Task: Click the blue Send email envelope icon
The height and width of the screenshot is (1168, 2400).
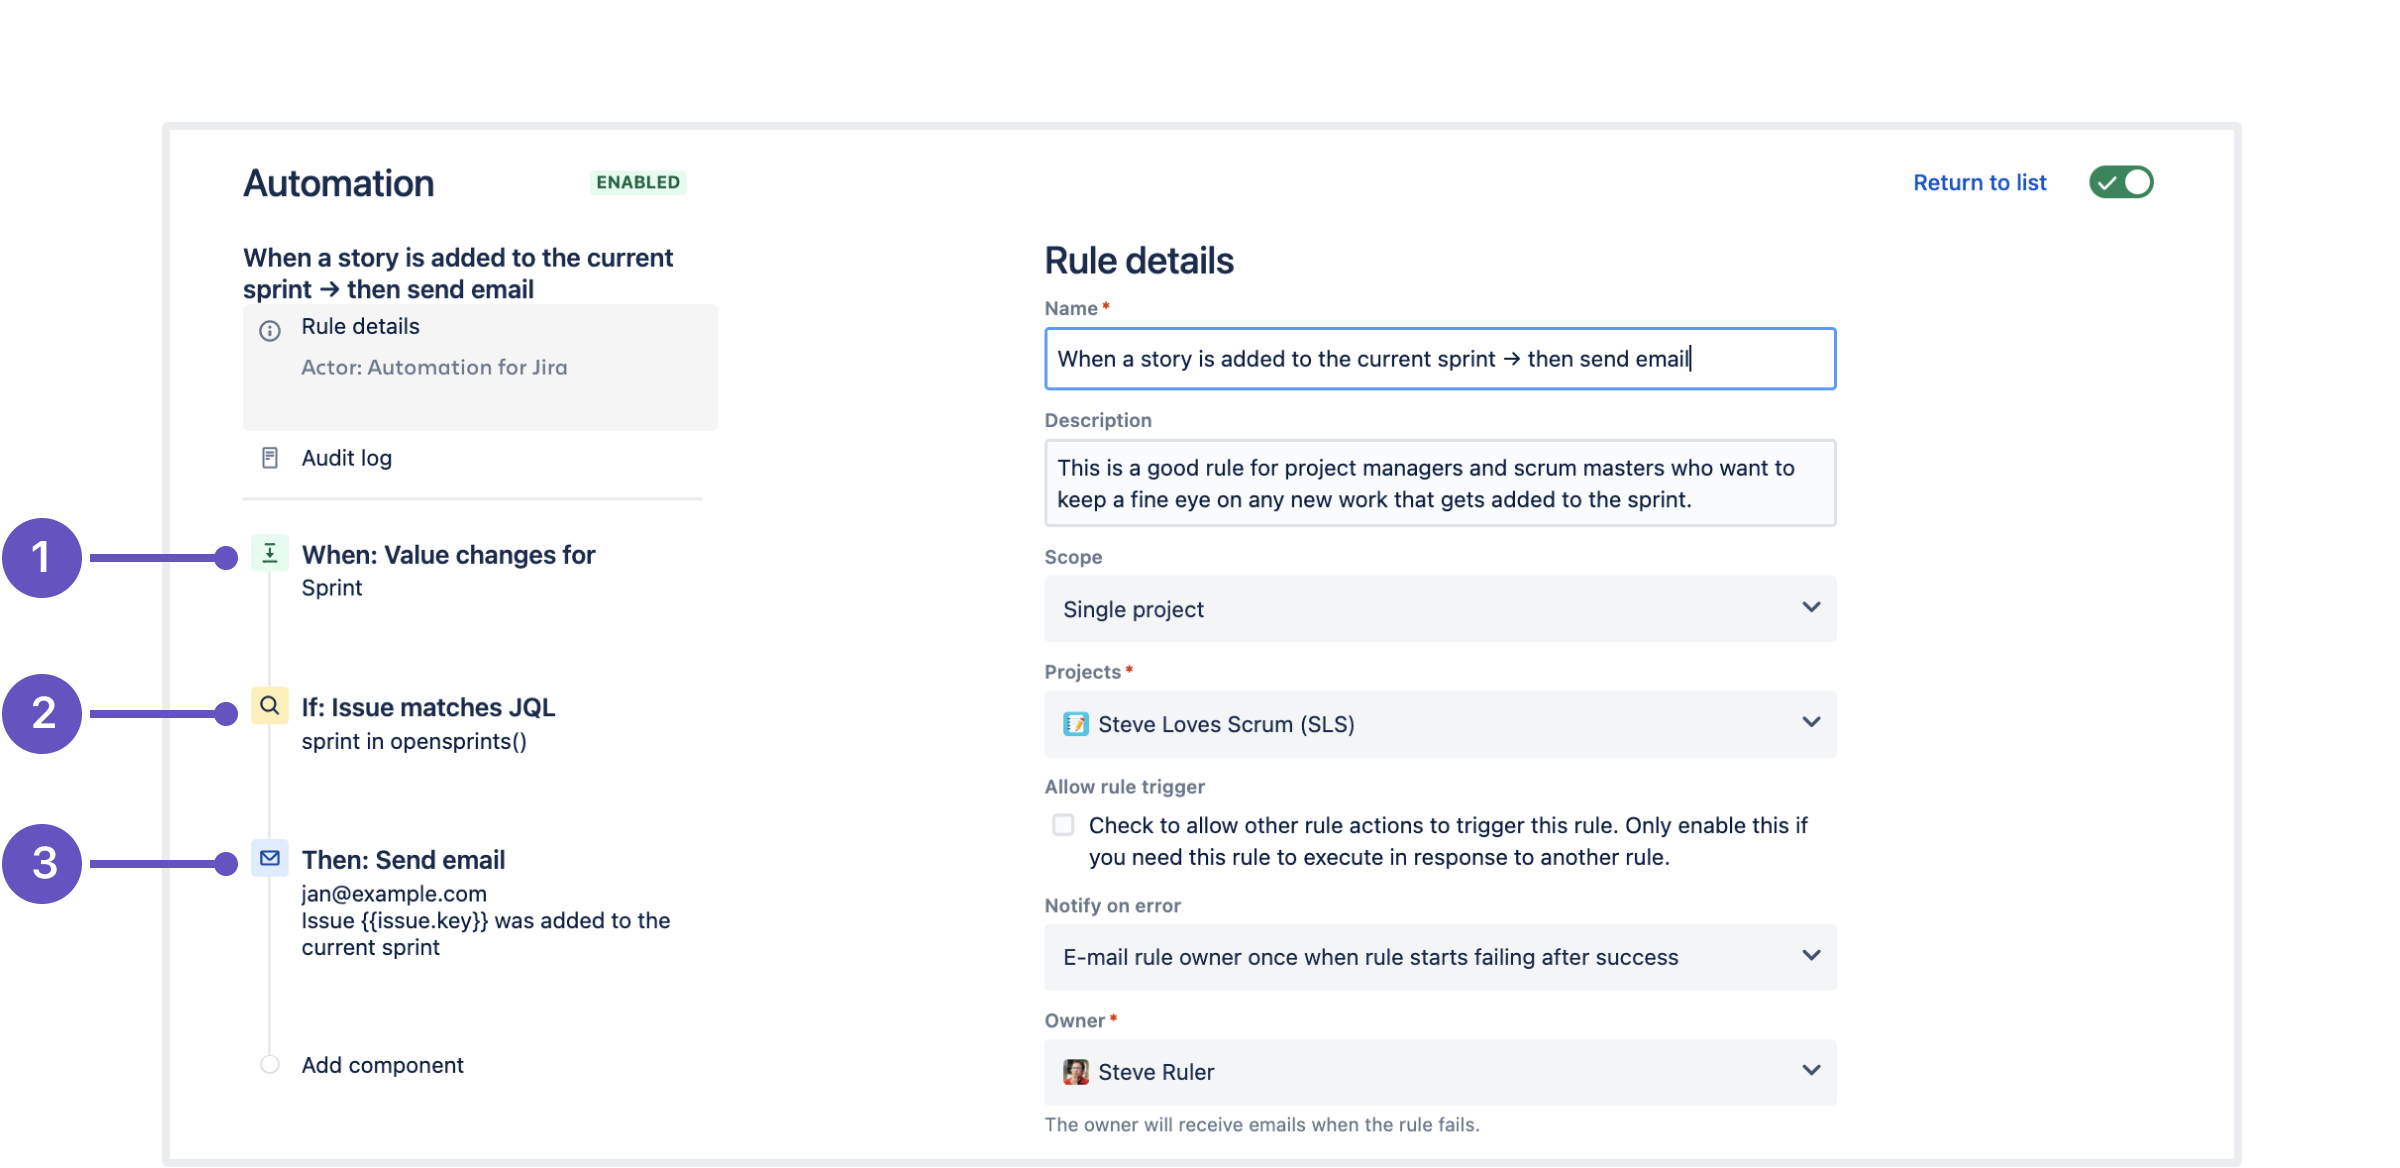Action: pyautogui.click(x=269, y=858)
